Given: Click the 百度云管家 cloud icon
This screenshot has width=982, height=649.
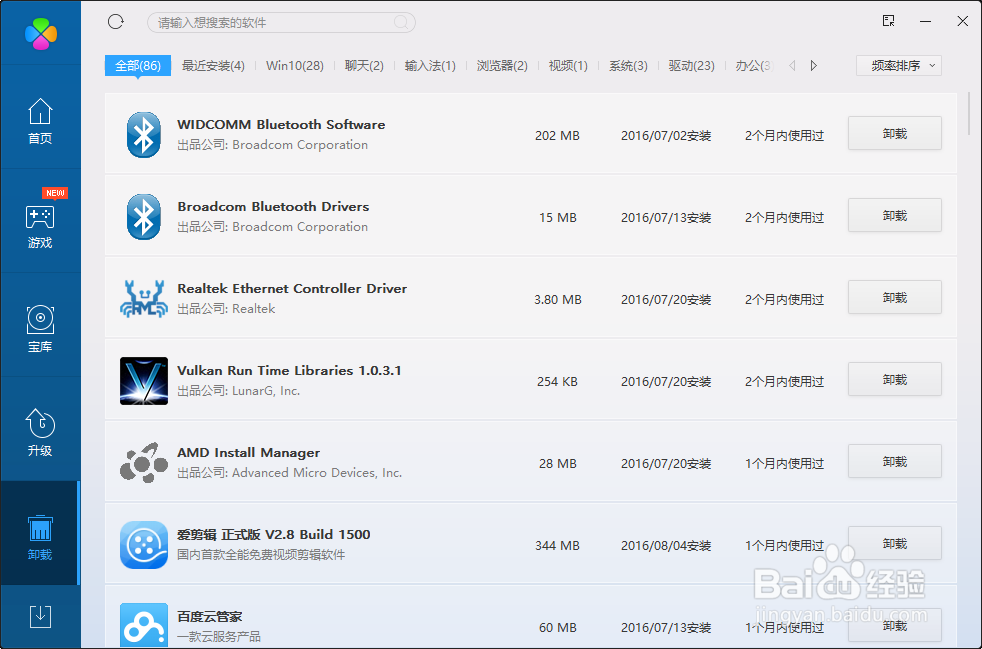Looking at the screenshot, I should point(144,625).
